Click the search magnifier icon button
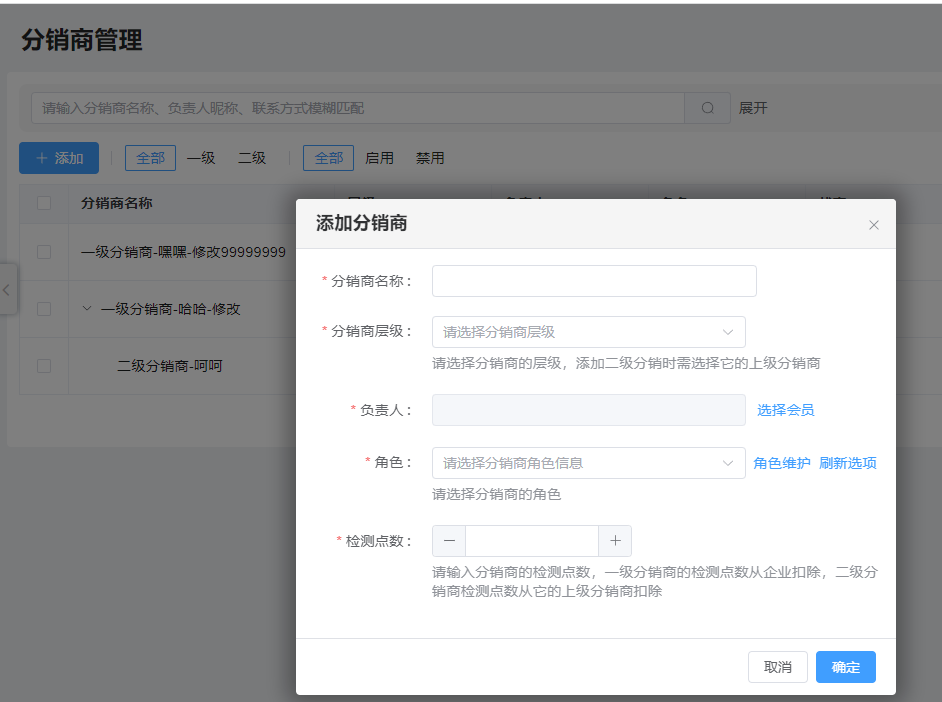The height and width of the screenshot is (702, 942). click(x=708, y=108)
